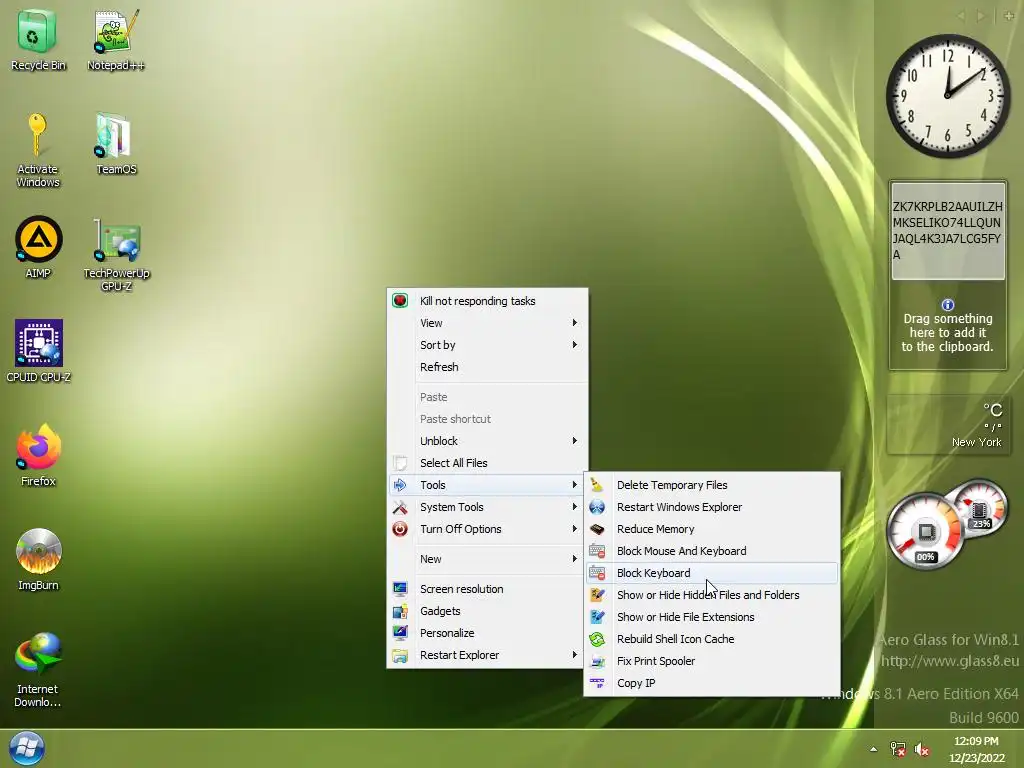Viewport: 1024px width, 768px height.
Task: Click the analog clock gadget
Action: (948, 96)
